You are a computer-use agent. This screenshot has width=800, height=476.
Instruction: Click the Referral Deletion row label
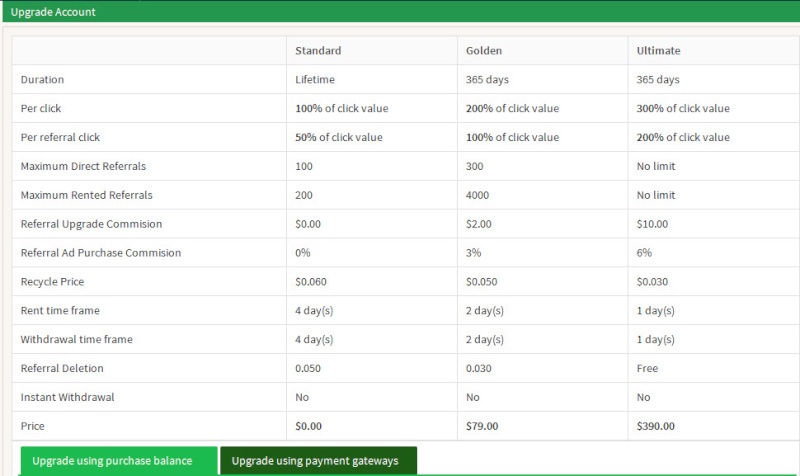[62, 368]
